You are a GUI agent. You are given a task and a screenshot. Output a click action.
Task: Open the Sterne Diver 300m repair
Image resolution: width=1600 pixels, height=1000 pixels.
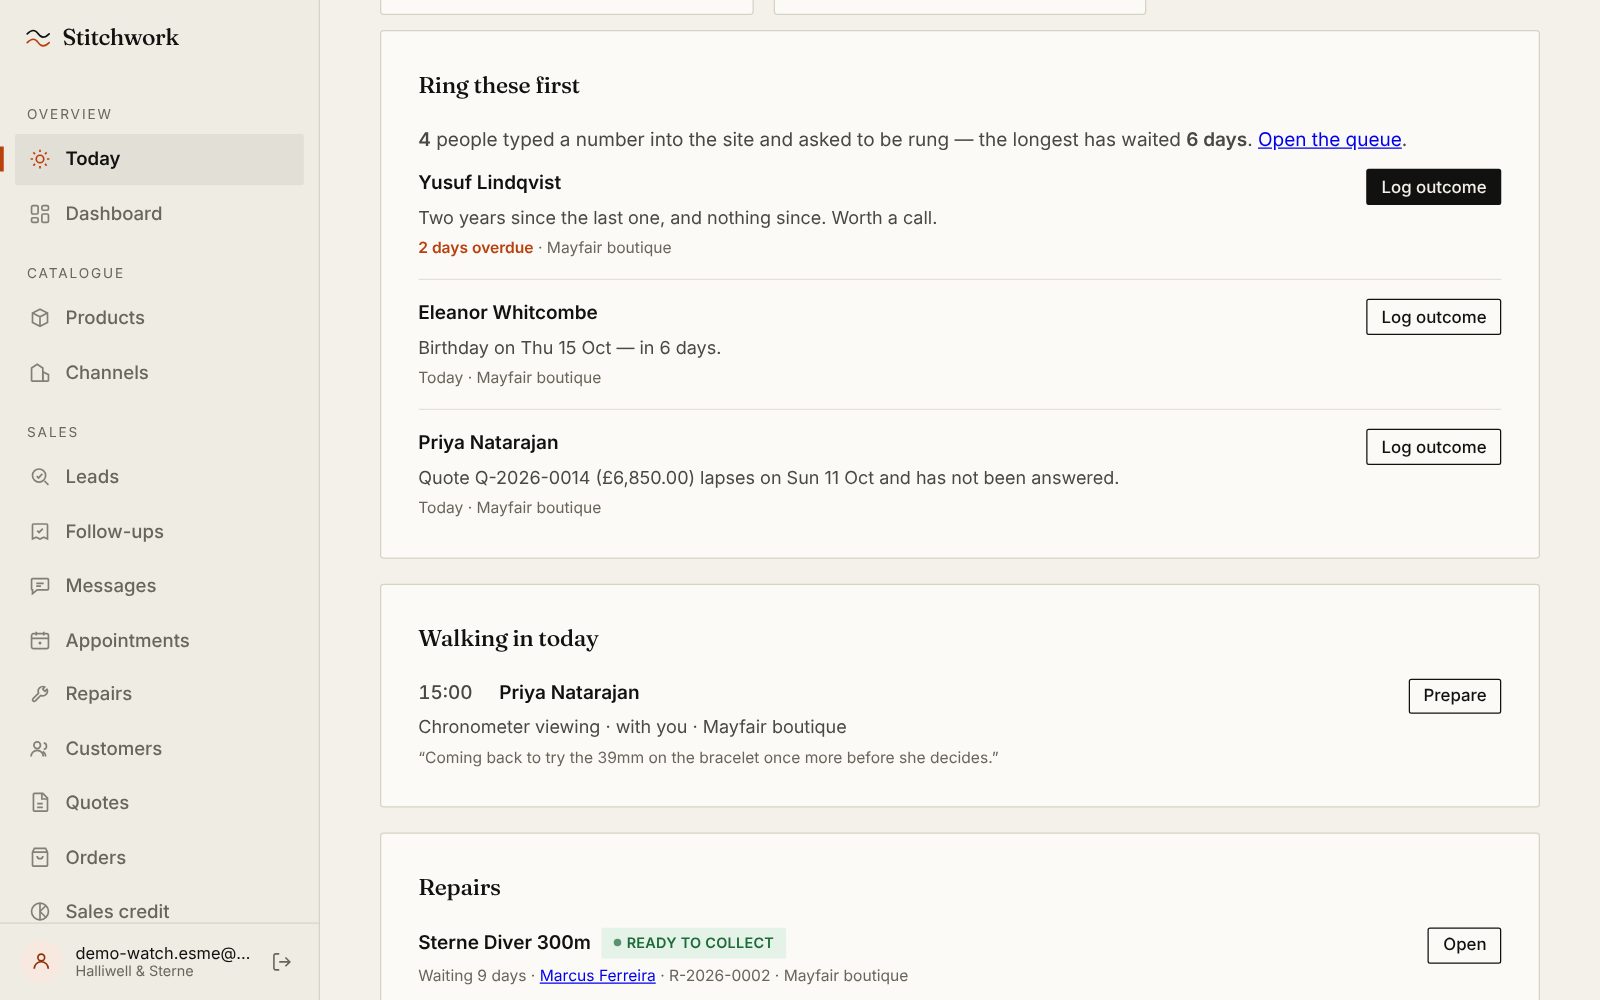click(1464, 945)
